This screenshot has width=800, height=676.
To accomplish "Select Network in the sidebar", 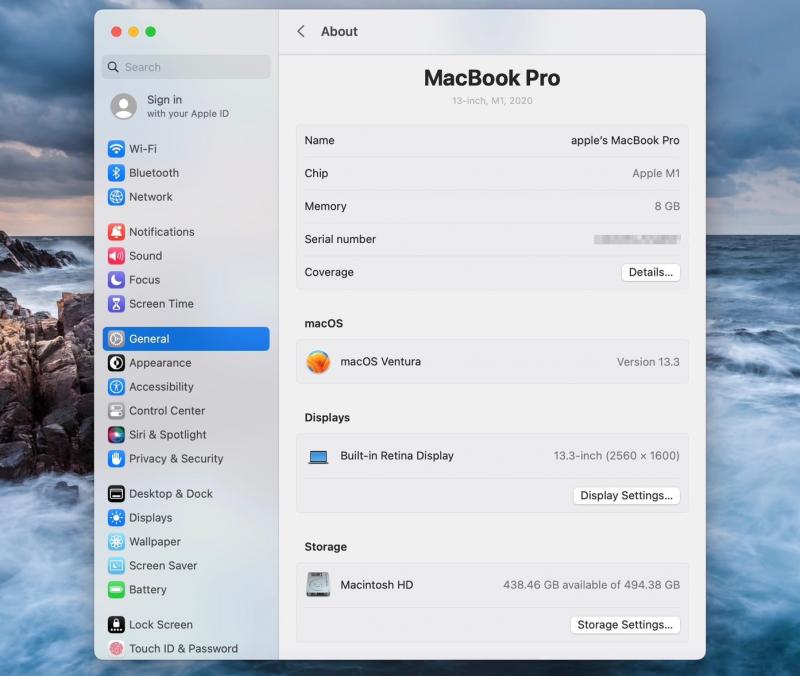I will coord(186,197).
